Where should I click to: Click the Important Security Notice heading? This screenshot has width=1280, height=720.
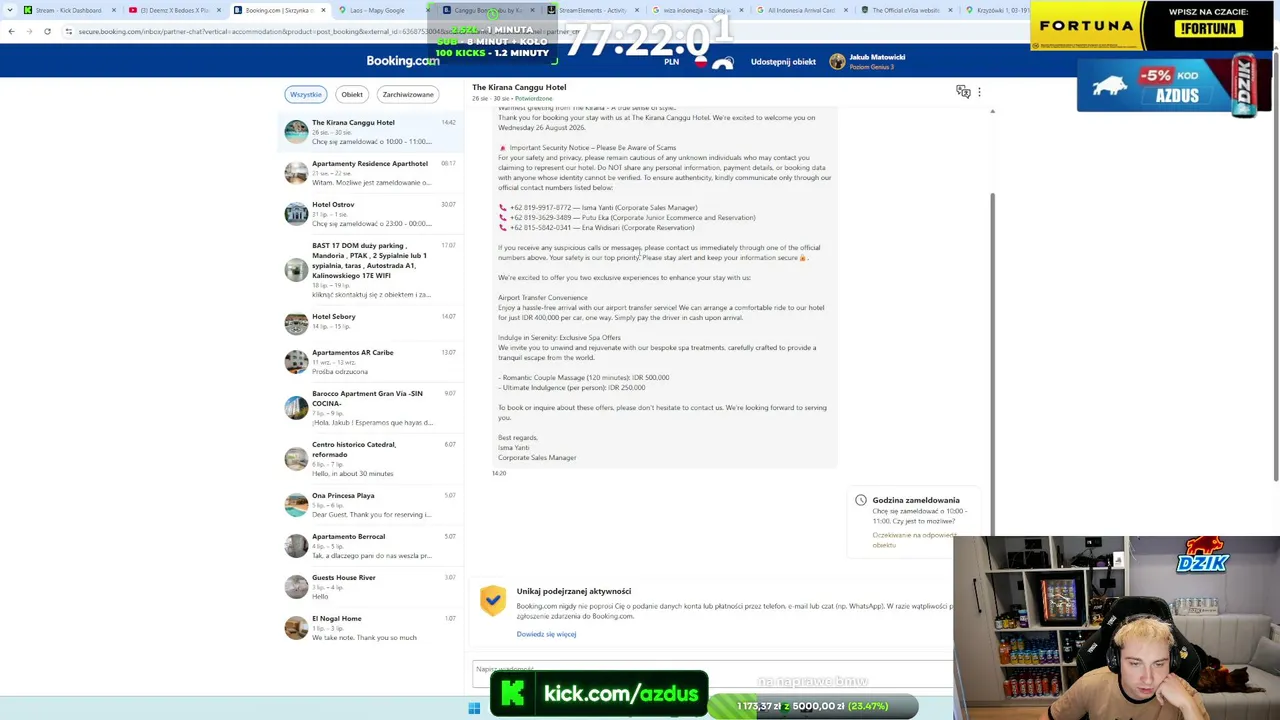[592, 148]
